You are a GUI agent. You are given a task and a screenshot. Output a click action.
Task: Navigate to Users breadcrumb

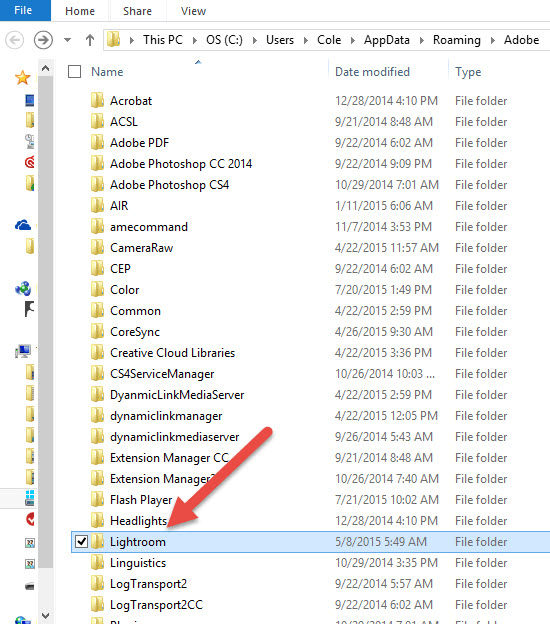click(x=280, y=40)
